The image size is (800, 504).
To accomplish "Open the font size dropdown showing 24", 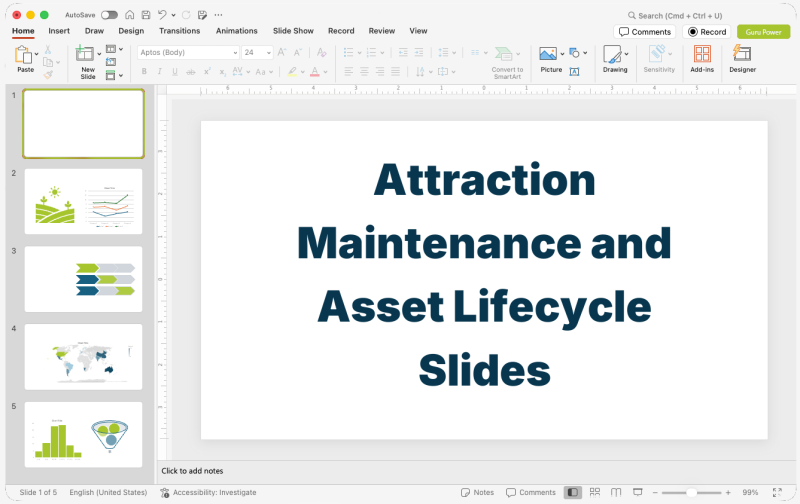I will point(257,52).
